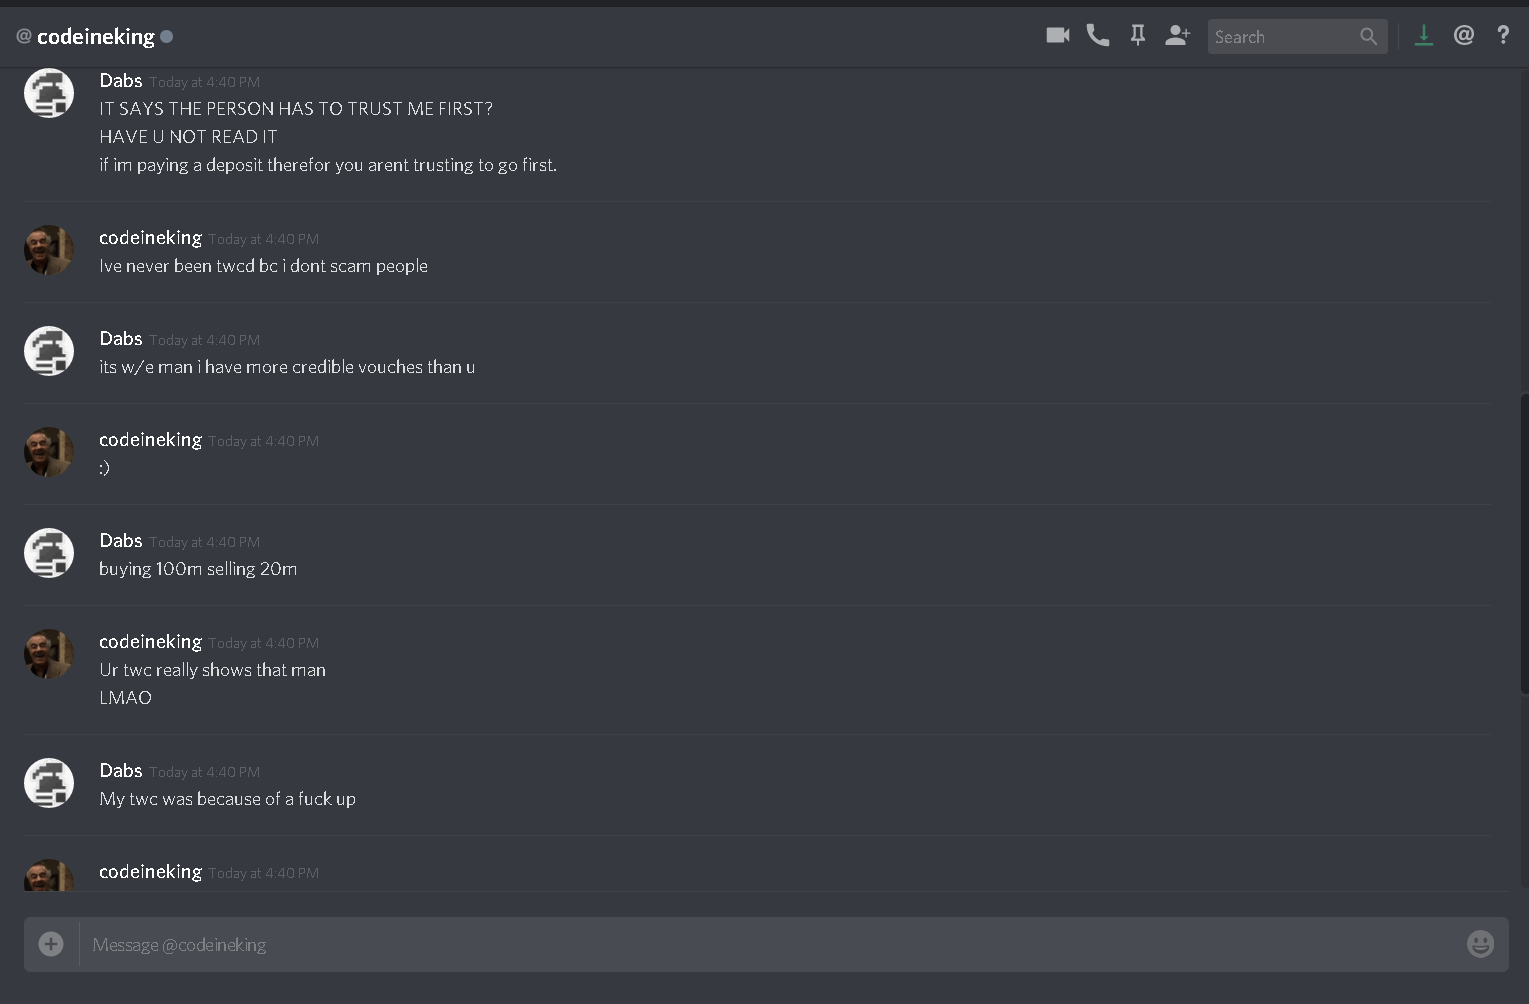Start a video call with codeineking
The height and width of the screenshot is (1004, 1529).
[1057, 36]
